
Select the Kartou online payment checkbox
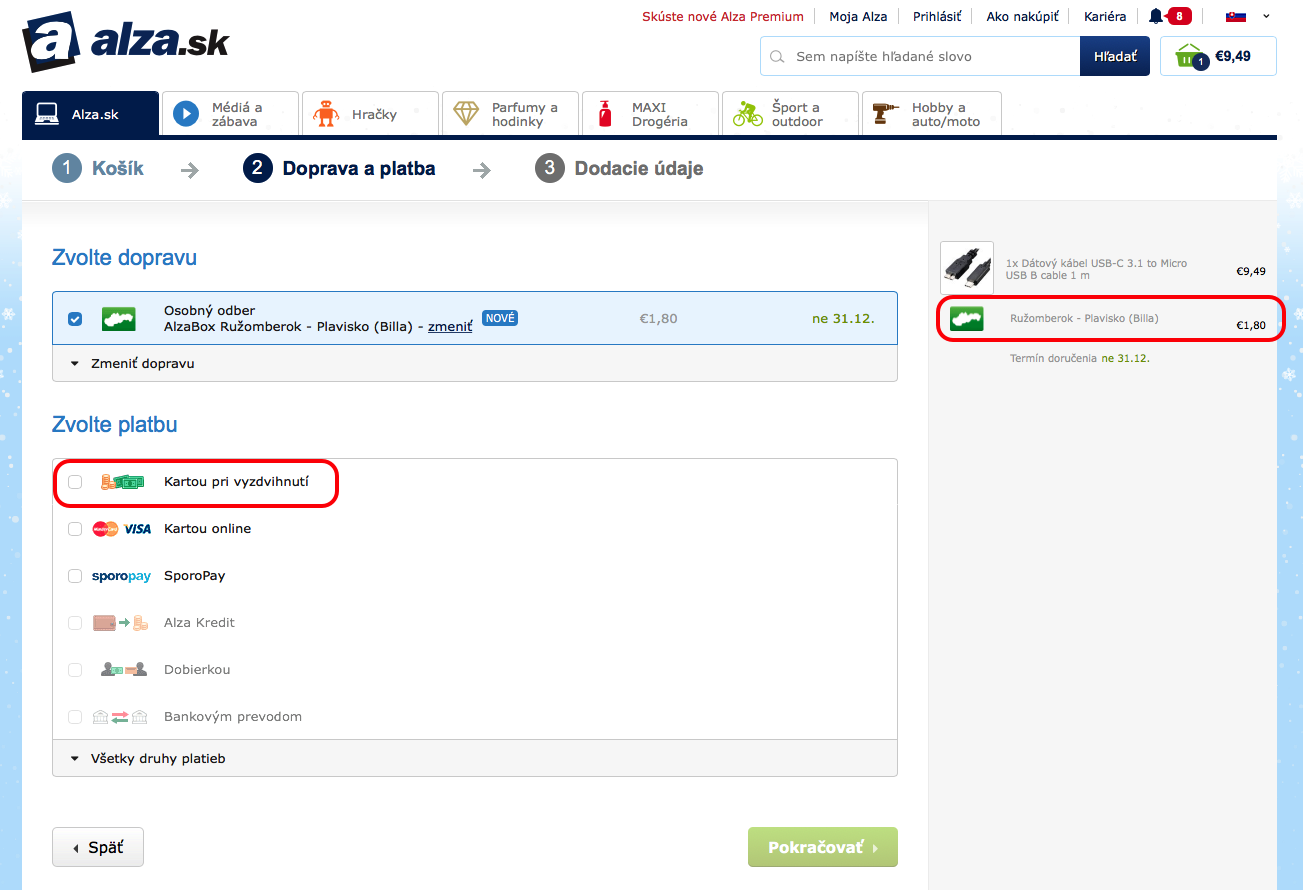pyautogui.click(x=75, y=529)
